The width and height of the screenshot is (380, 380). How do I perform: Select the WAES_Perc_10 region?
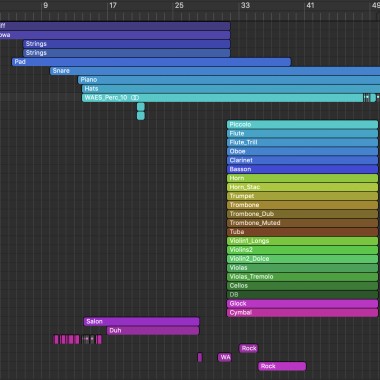[x=223, y=98]
